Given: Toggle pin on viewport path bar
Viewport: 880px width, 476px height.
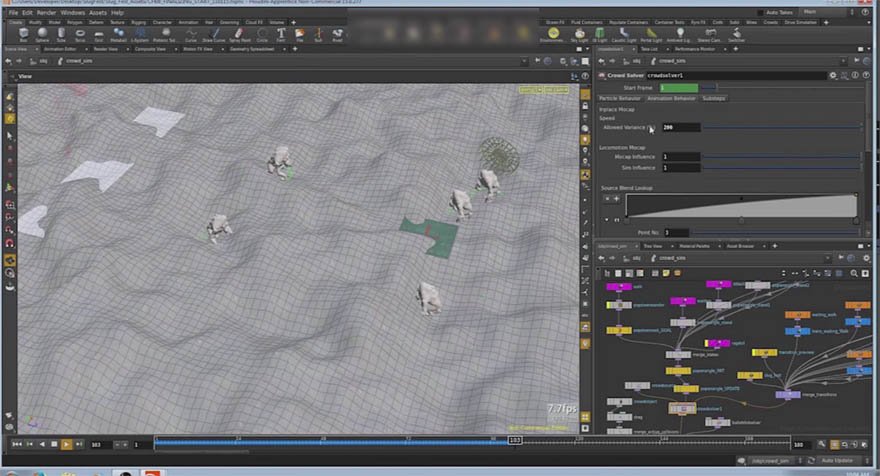Looking at the screenshot, I should [538, 61].
